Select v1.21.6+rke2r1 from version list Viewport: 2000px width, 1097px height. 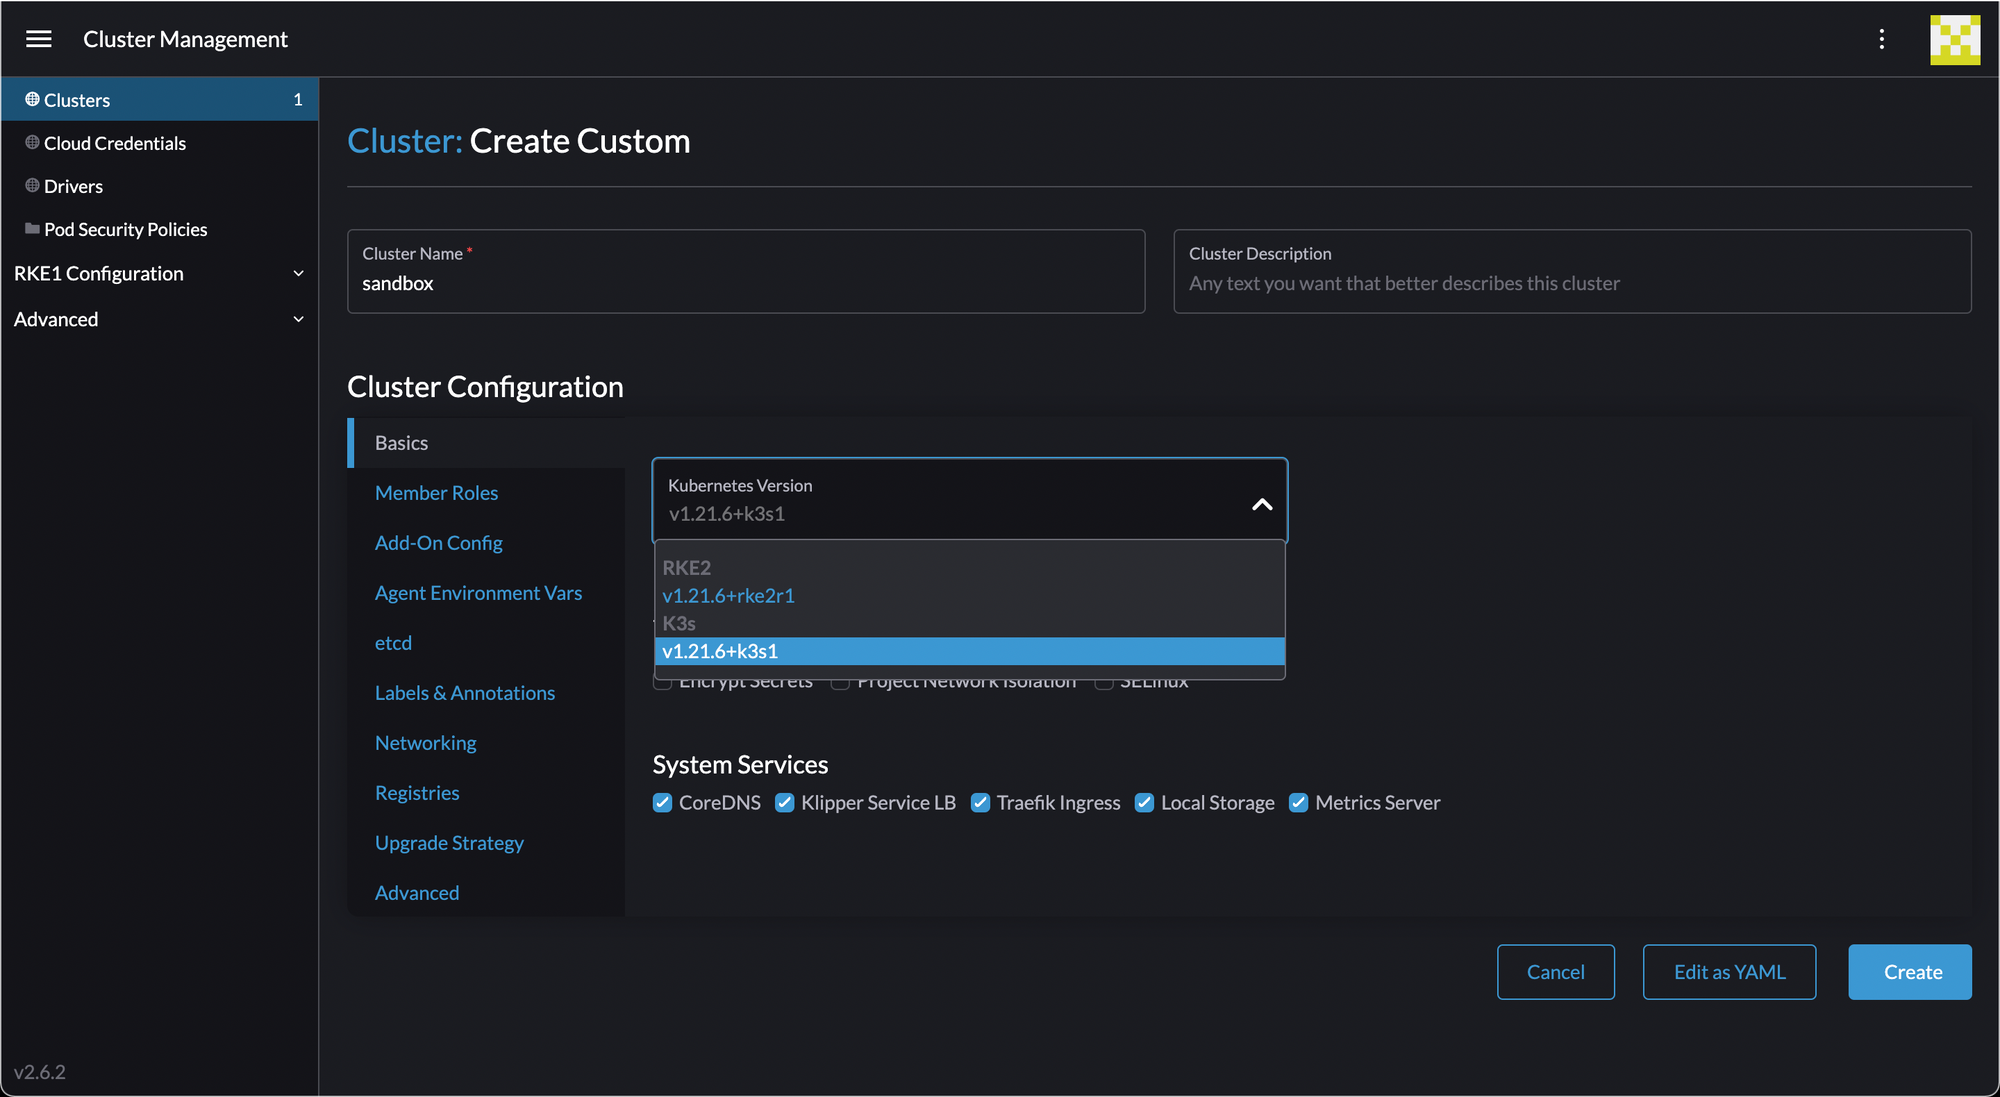click(x=728, y=596)
